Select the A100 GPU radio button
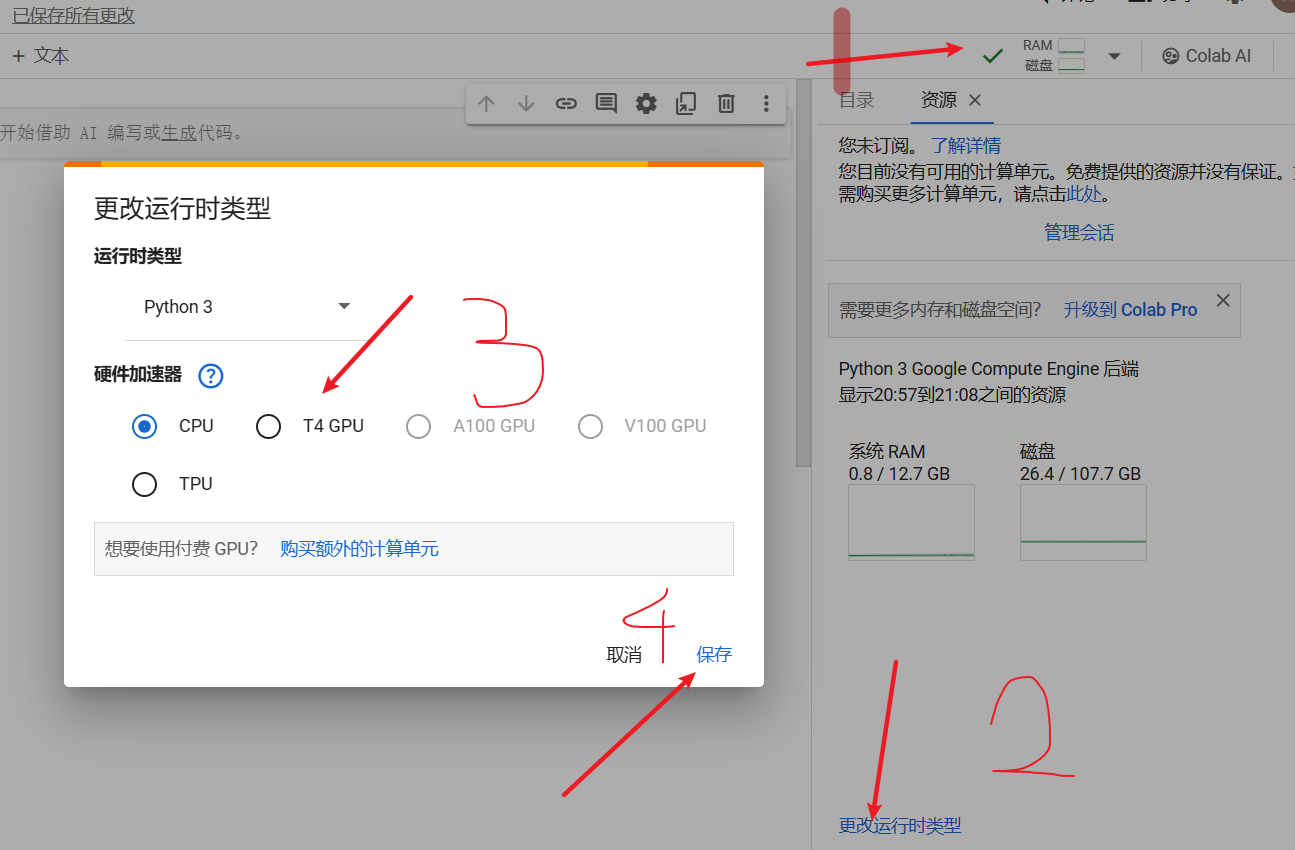Screen dimensions: 1295x850 [418, 426]
